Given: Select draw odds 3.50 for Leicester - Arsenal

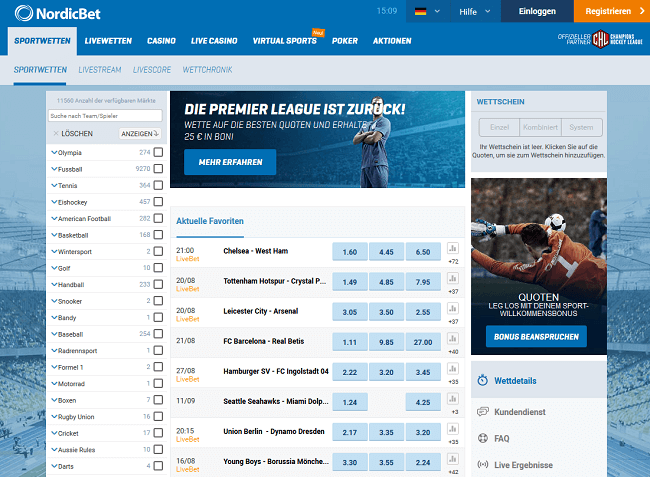Looking at the screenshot, I should click(386, 312).
